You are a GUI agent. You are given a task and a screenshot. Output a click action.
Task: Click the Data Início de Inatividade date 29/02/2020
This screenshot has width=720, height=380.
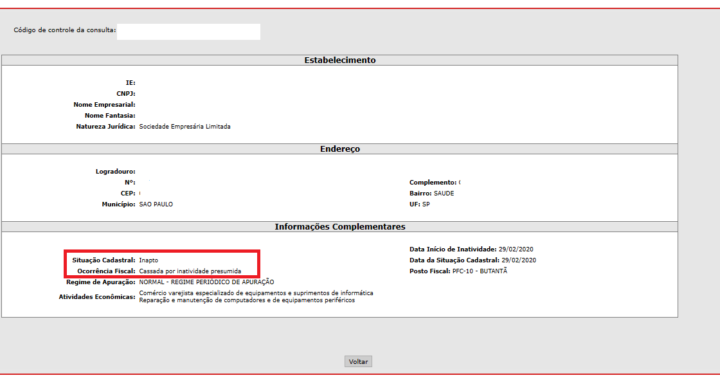tap(516, 249)
